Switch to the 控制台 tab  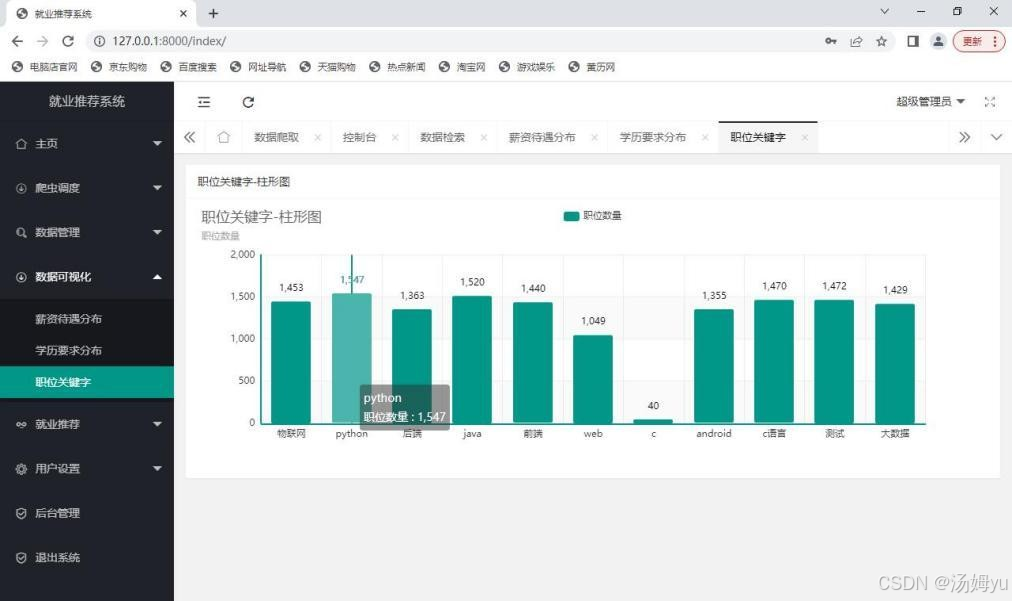359,138
